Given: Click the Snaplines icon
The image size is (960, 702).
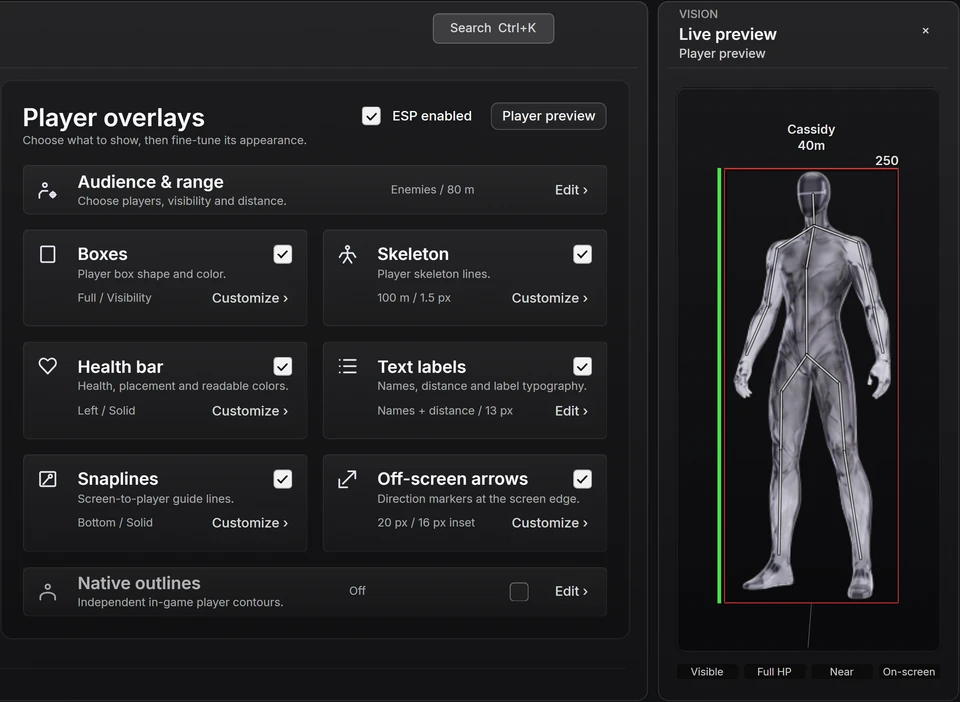Looking at the screenshot, I should (x=48, y=479).
